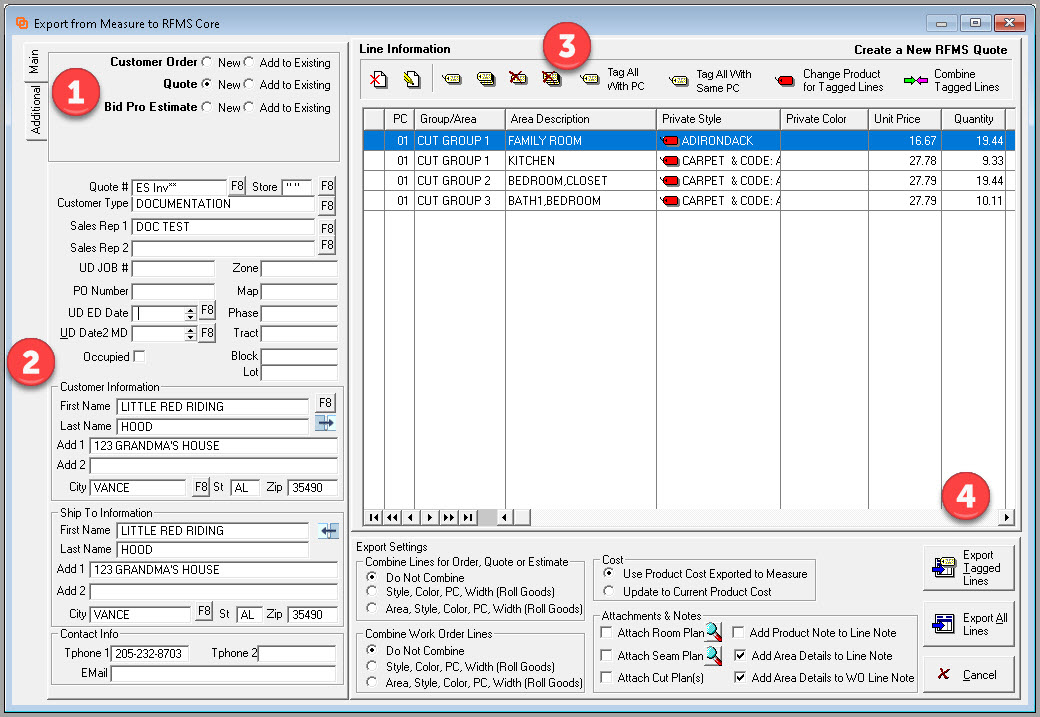Open F8 lookup for Quote #
Image resolution: width=1040 pixels, height=717 pixels.
[237, 186]
